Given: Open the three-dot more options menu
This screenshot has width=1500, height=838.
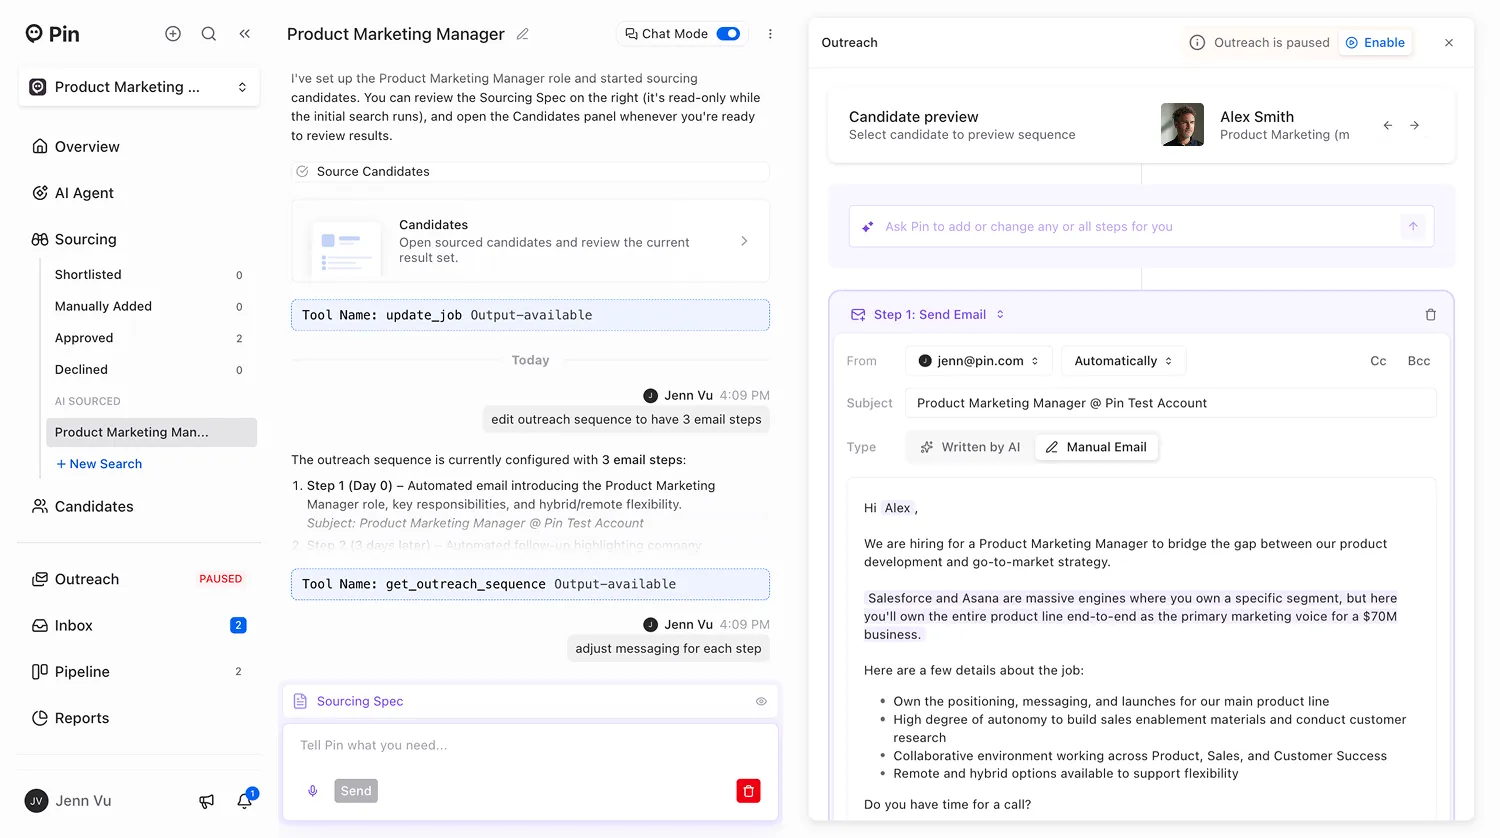Looking at the screenshot, I should 770,34.
